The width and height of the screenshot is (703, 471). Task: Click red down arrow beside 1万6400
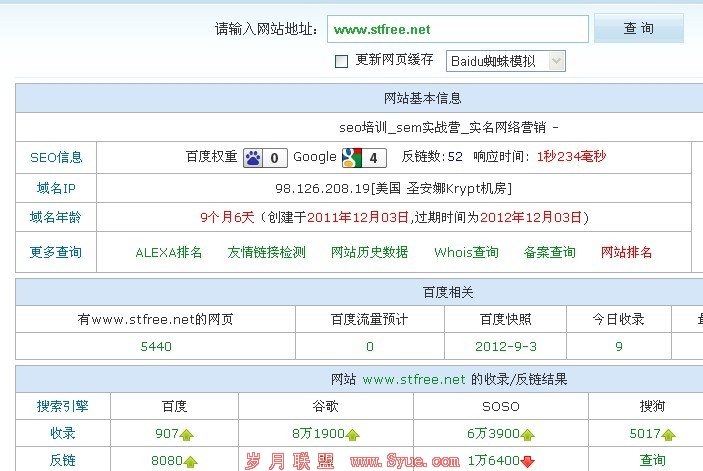527,461
